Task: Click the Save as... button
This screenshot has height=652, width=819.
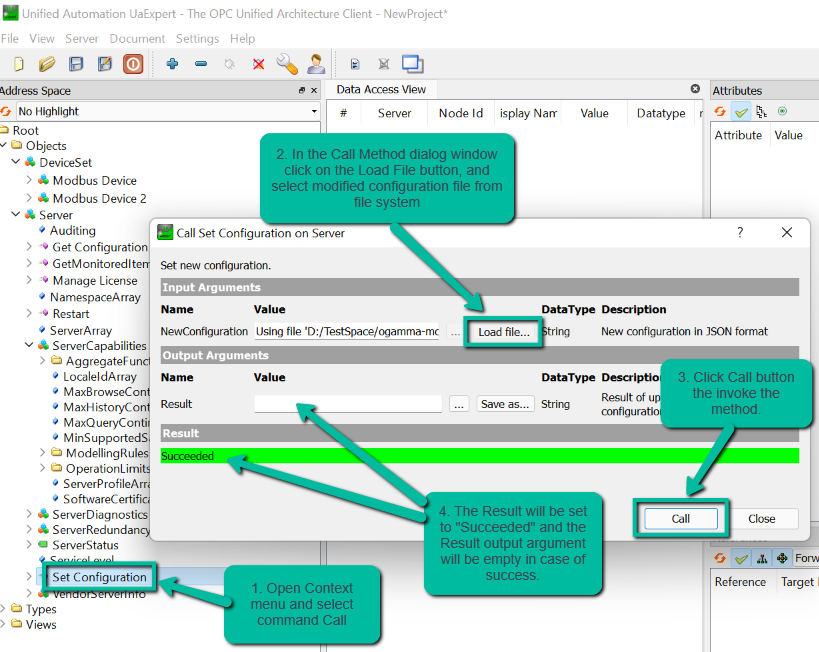Action: (505, 404)
